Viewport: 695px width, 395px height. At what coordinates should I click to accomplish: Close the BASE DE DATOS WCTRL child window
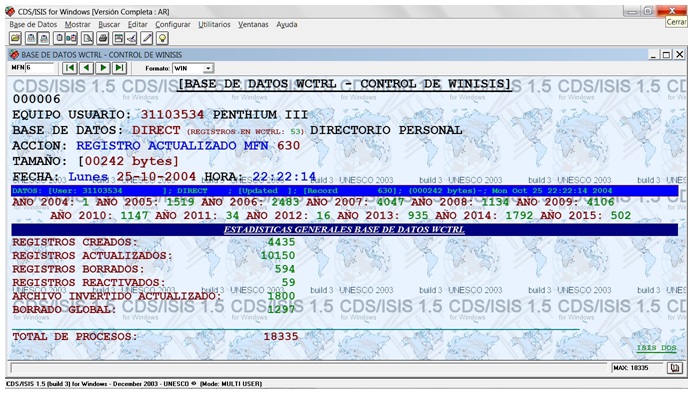tap(679, 55)
